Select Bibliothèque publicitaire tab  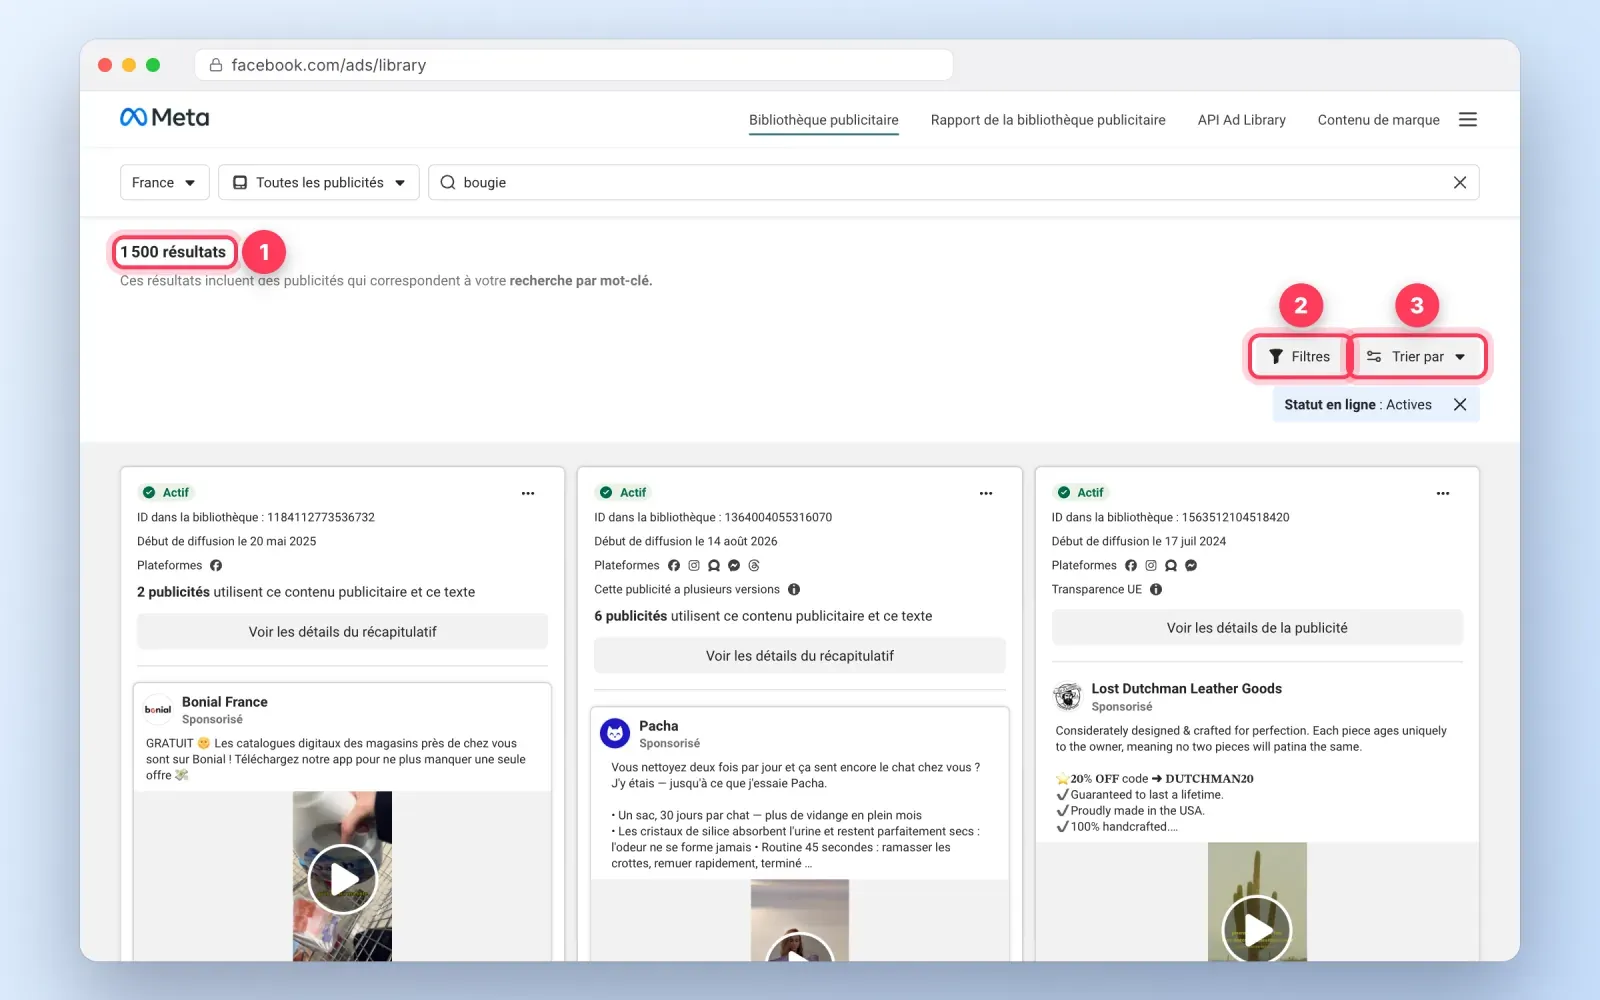click(824, 120)
